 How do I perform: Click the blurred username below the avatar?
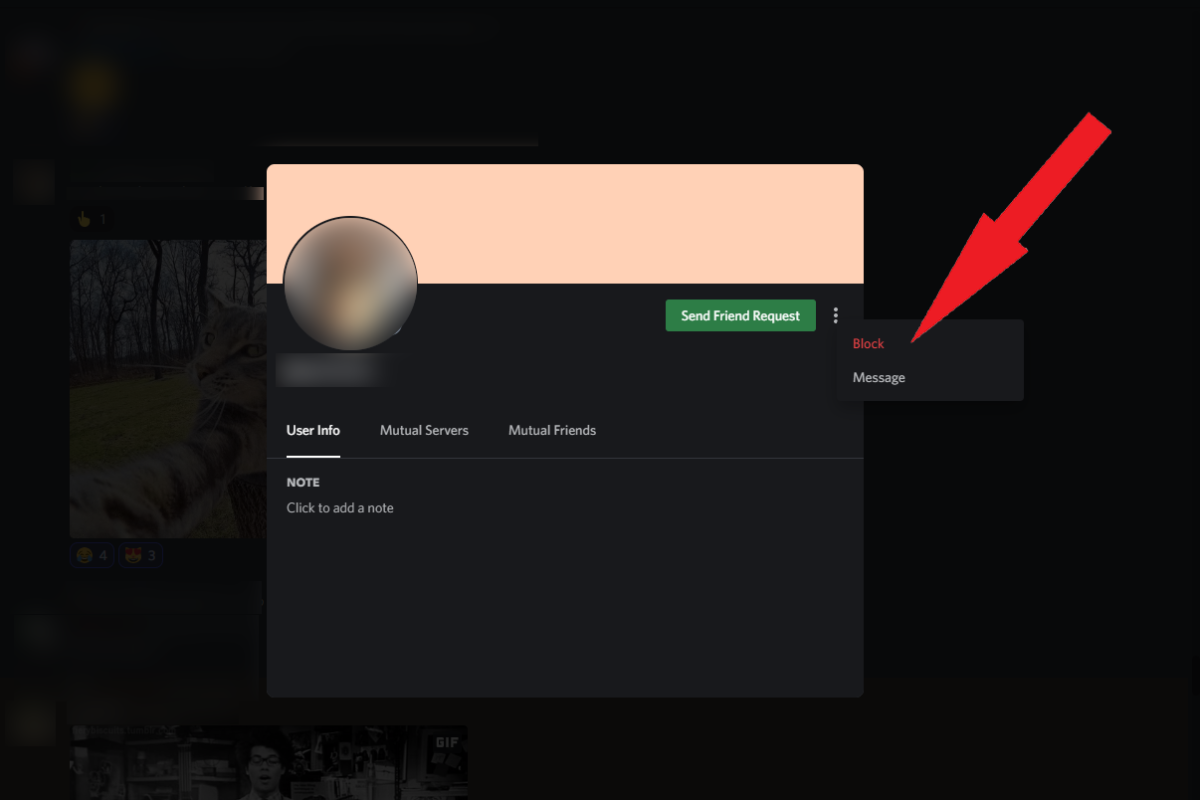point(335,370)
